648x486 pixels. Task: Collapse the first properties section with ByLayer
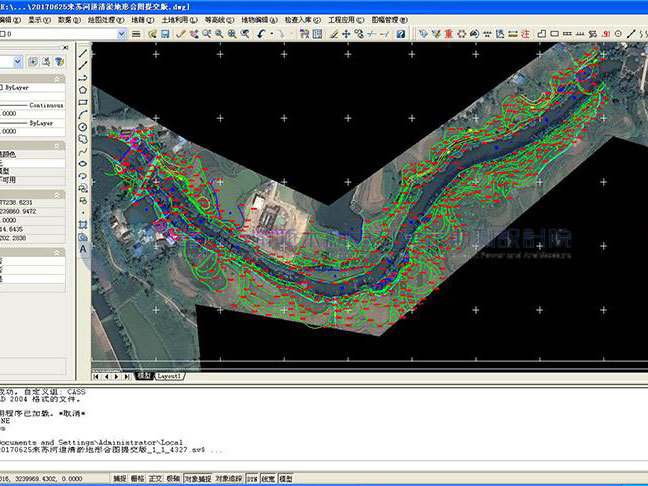[x=57, y=79]
